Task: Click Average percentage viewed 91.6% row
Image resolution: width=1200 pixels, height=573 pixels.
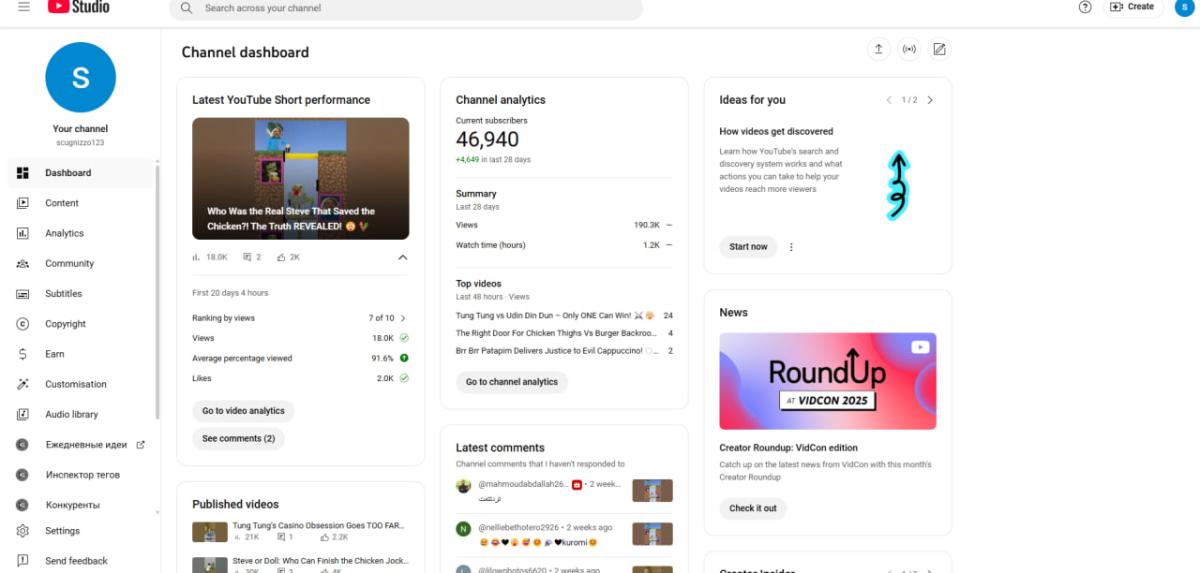Action: click(x=300, y=358)
